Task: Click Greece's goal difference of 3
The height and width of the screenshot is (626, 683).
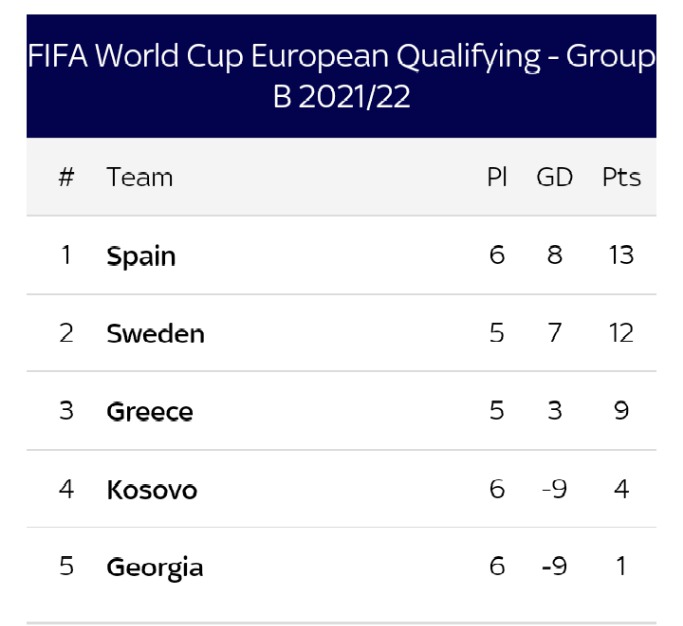Action: (x=555, y=411)
